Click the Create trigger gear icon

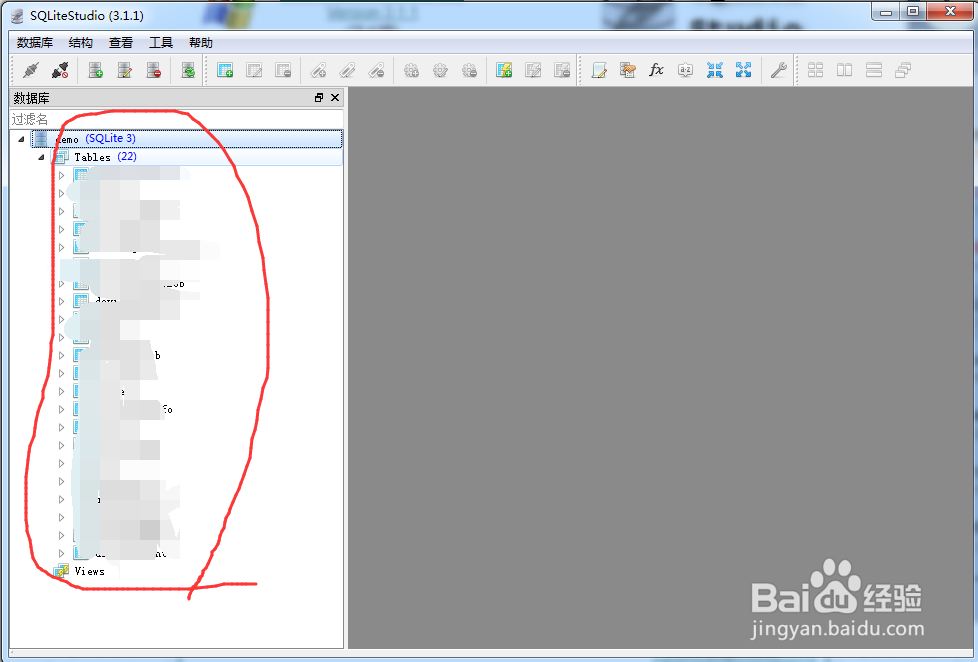click(411, 70)
